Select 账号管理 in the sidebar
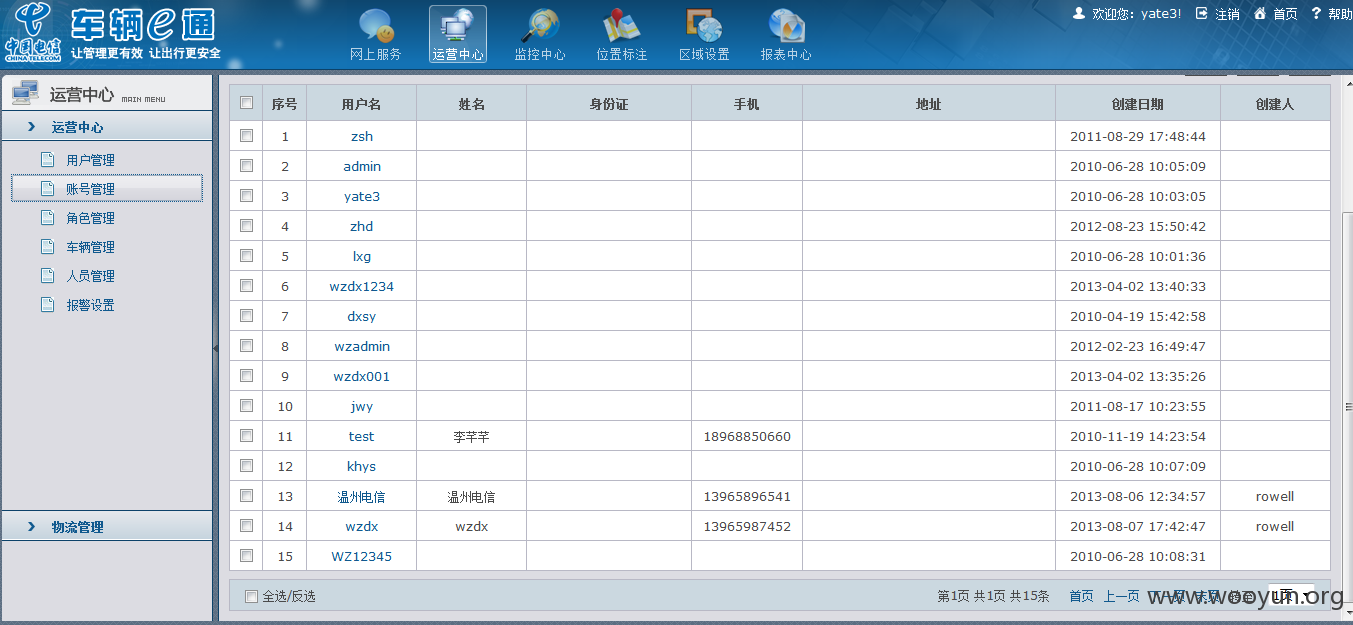Viewport: 1353px width, 625px height. point(106,188)
